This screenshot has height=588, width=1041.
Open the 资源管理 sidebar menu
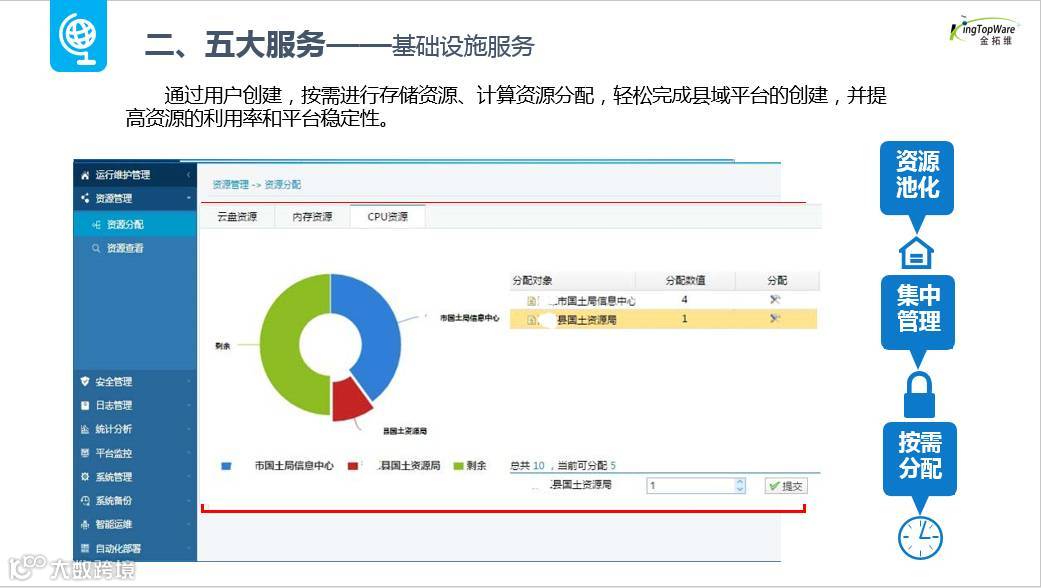[x=135, y=198]
